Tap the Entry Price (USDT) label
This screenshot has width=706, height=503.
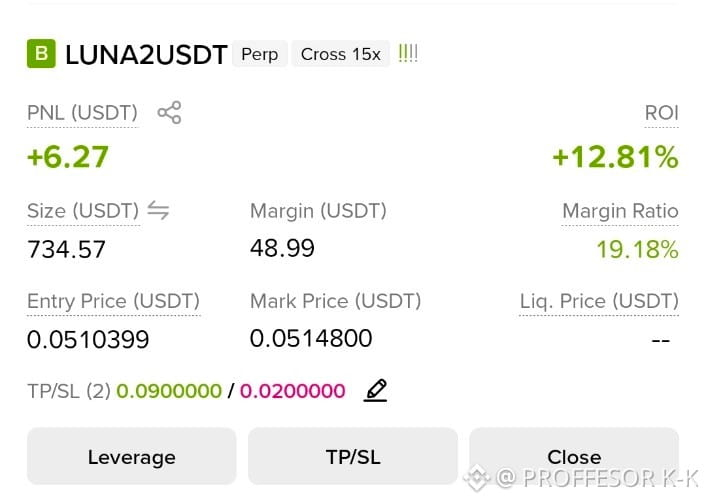click(x=113, y=301)
